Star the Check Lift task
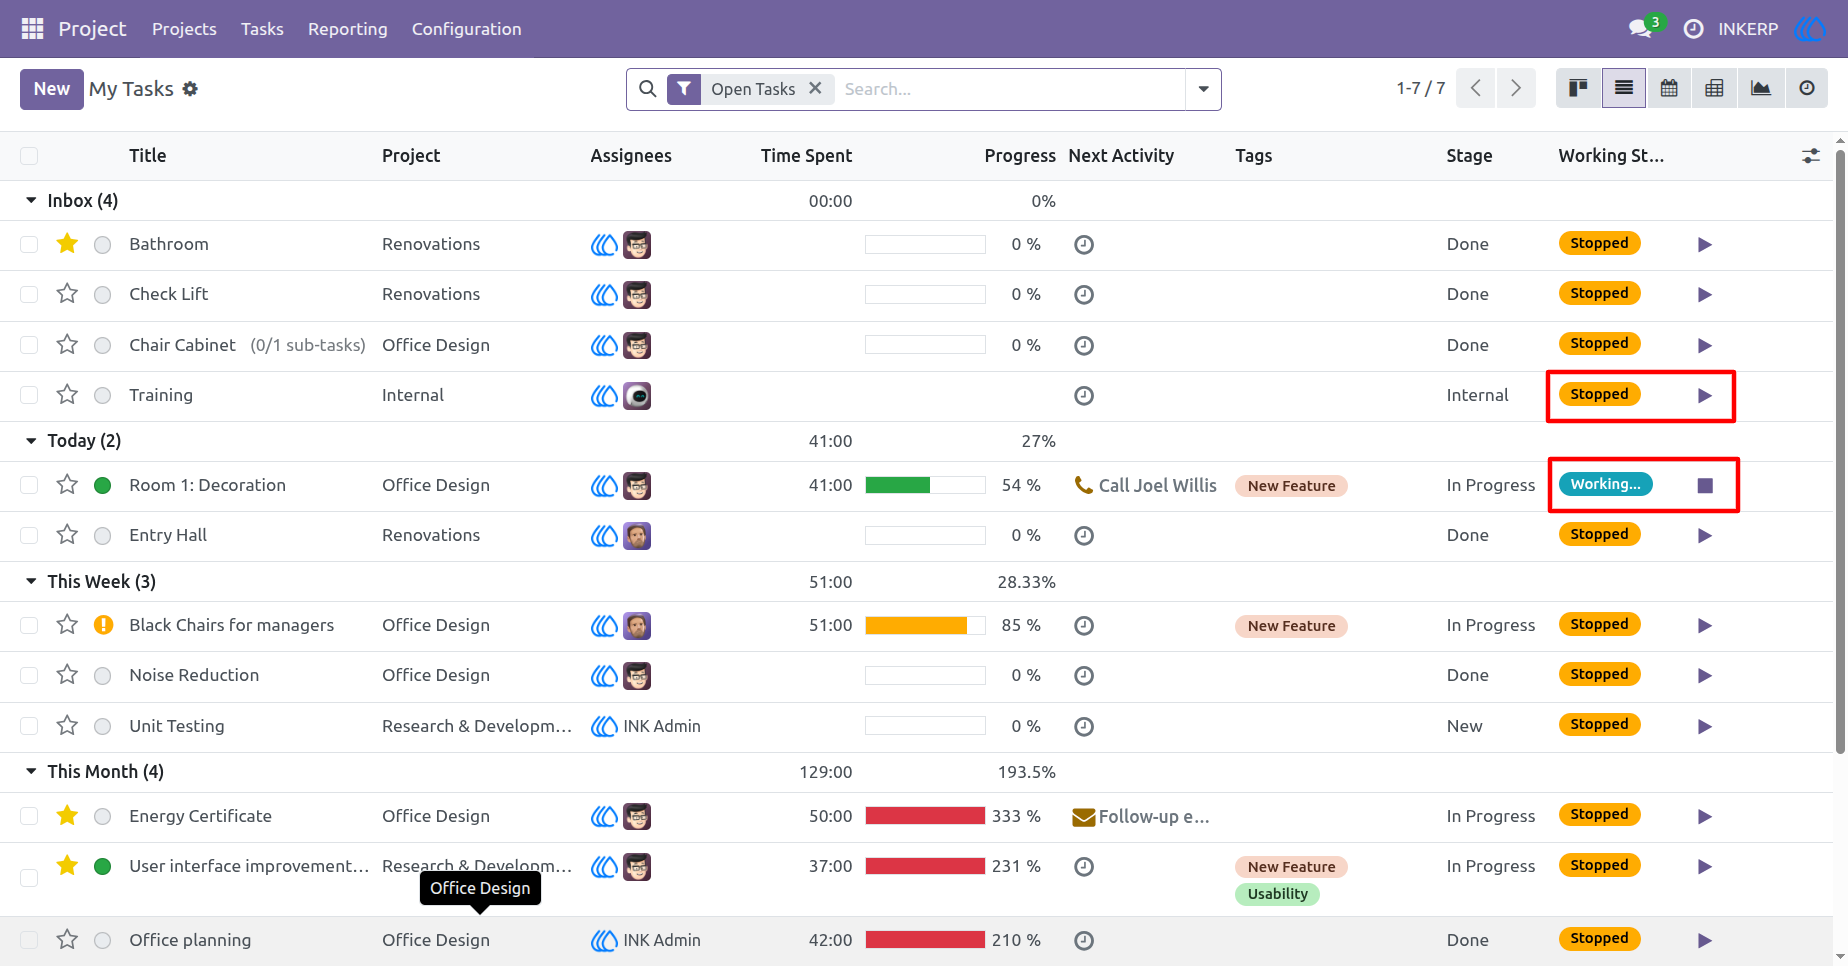Viewport: 1848px width, 966px height. tap(67, 294)
